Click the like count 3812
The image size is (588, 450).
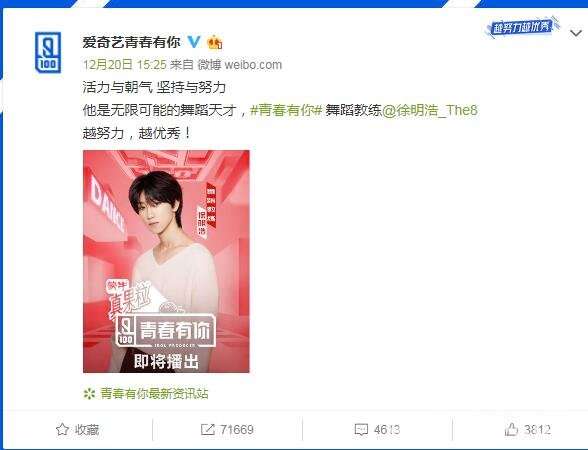click(537, 430)
